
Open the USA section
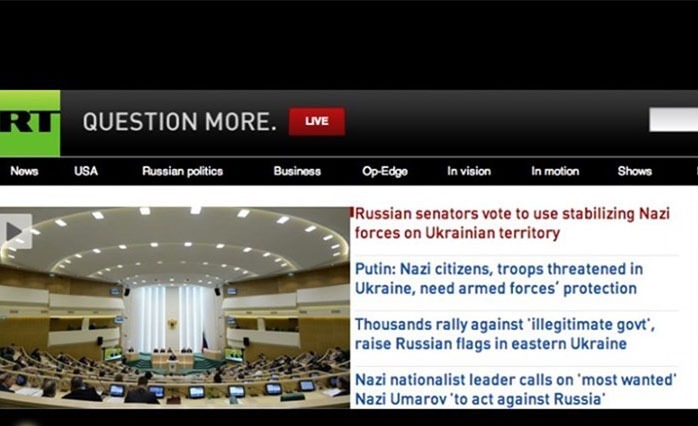(x=86, y=171)
